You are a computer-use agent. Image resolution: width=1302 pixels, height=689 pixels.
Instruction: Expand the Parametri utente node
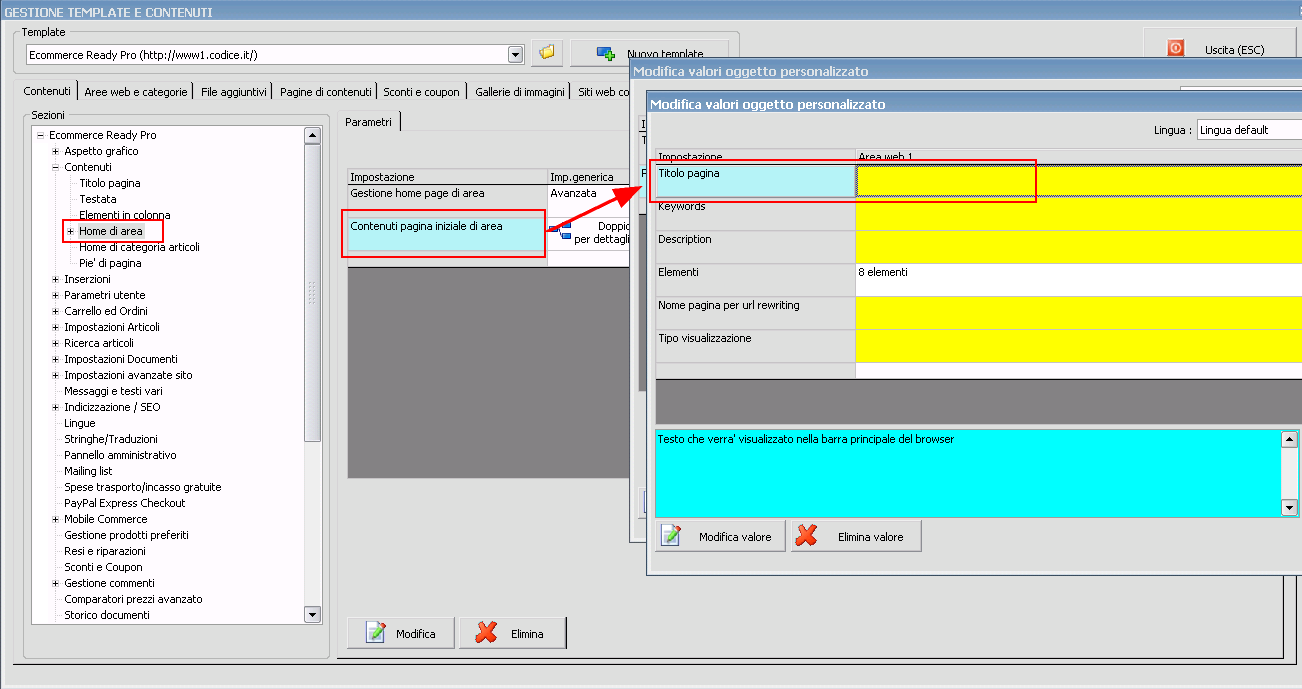(x=55, y=295)
